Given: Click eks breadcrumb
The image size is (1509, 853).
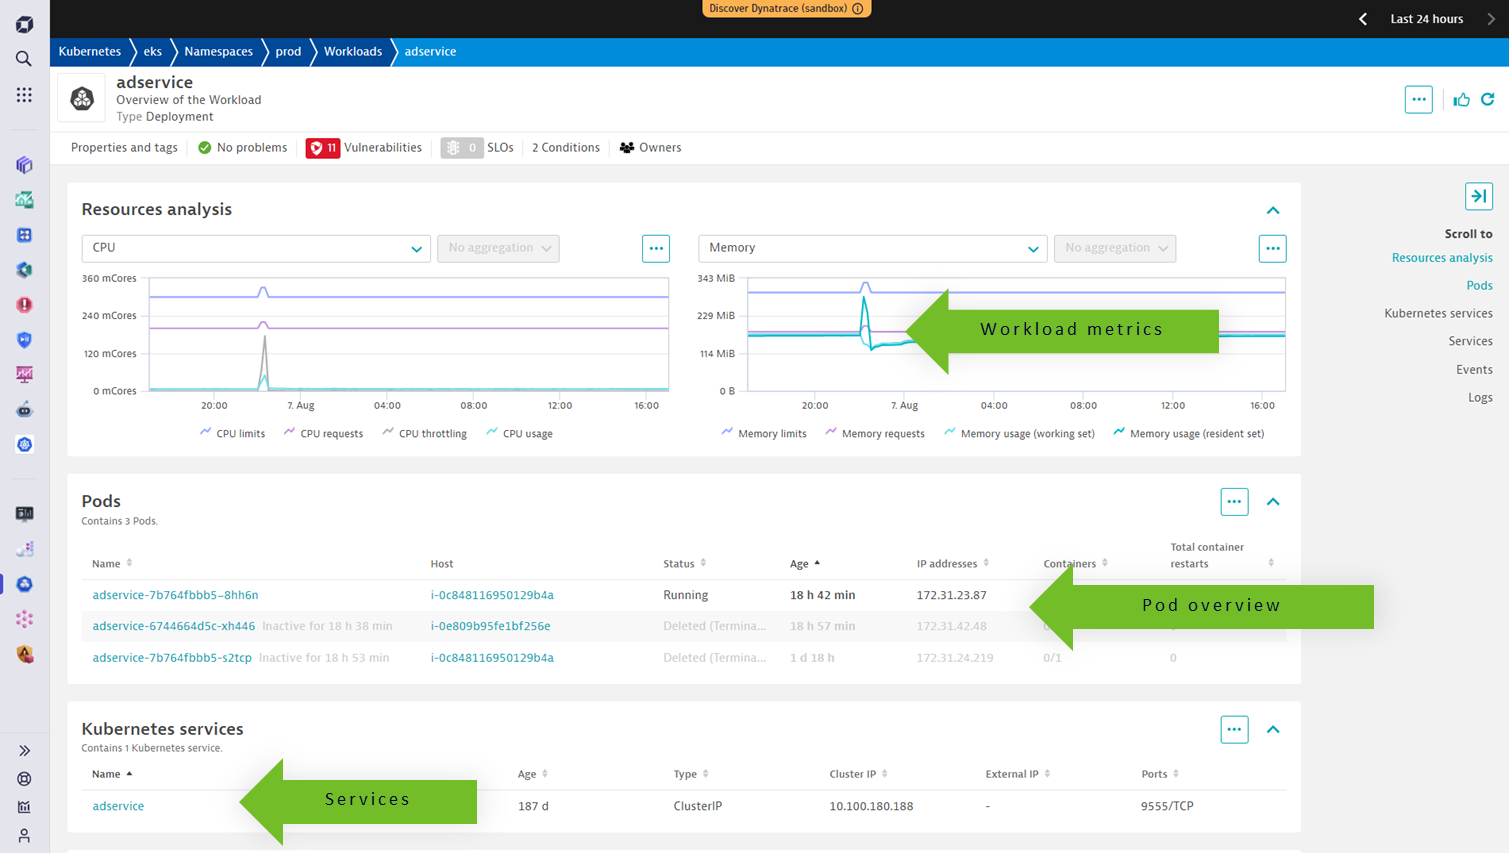Looking at the screenshot, I should (x=153, y=52).
